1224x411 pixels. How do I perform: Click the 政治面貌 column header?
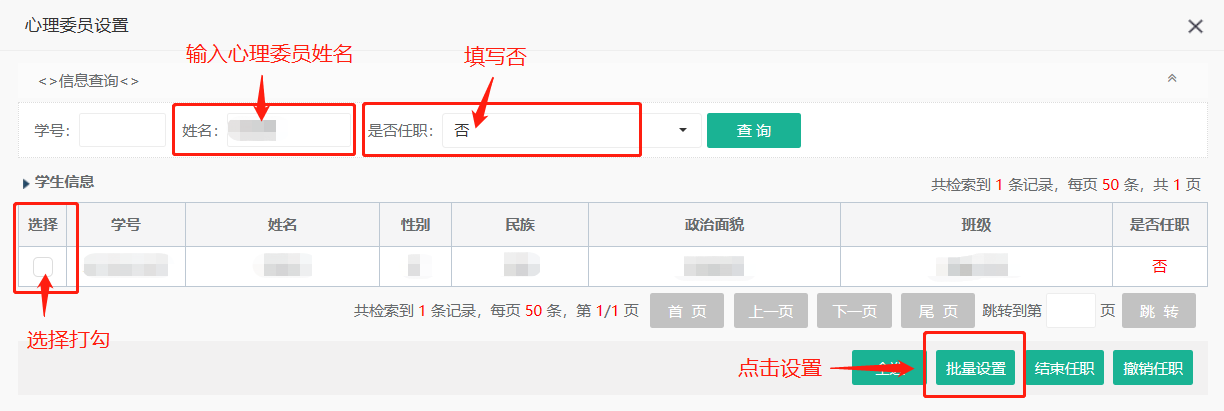[713, 225]
